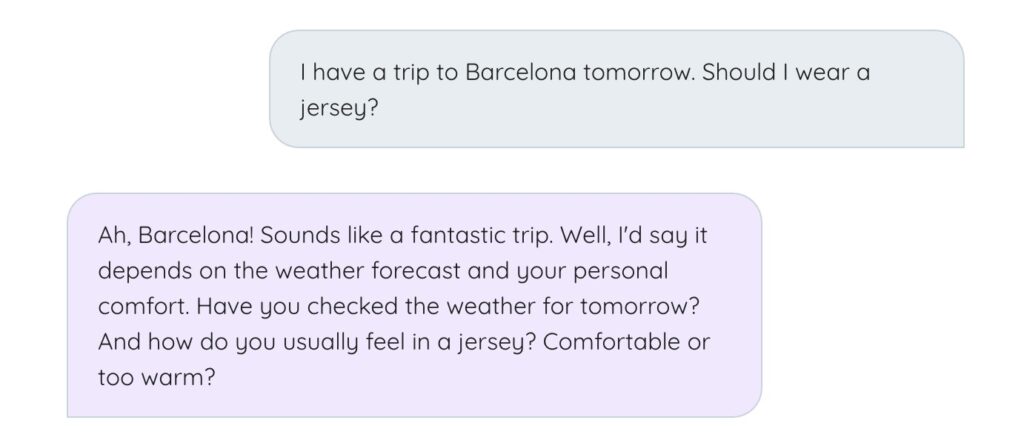Viewport: 1024px width, 440px height.
Task: Click "Ah, Barcelona!" at the start of the reply
Action: 175,236
